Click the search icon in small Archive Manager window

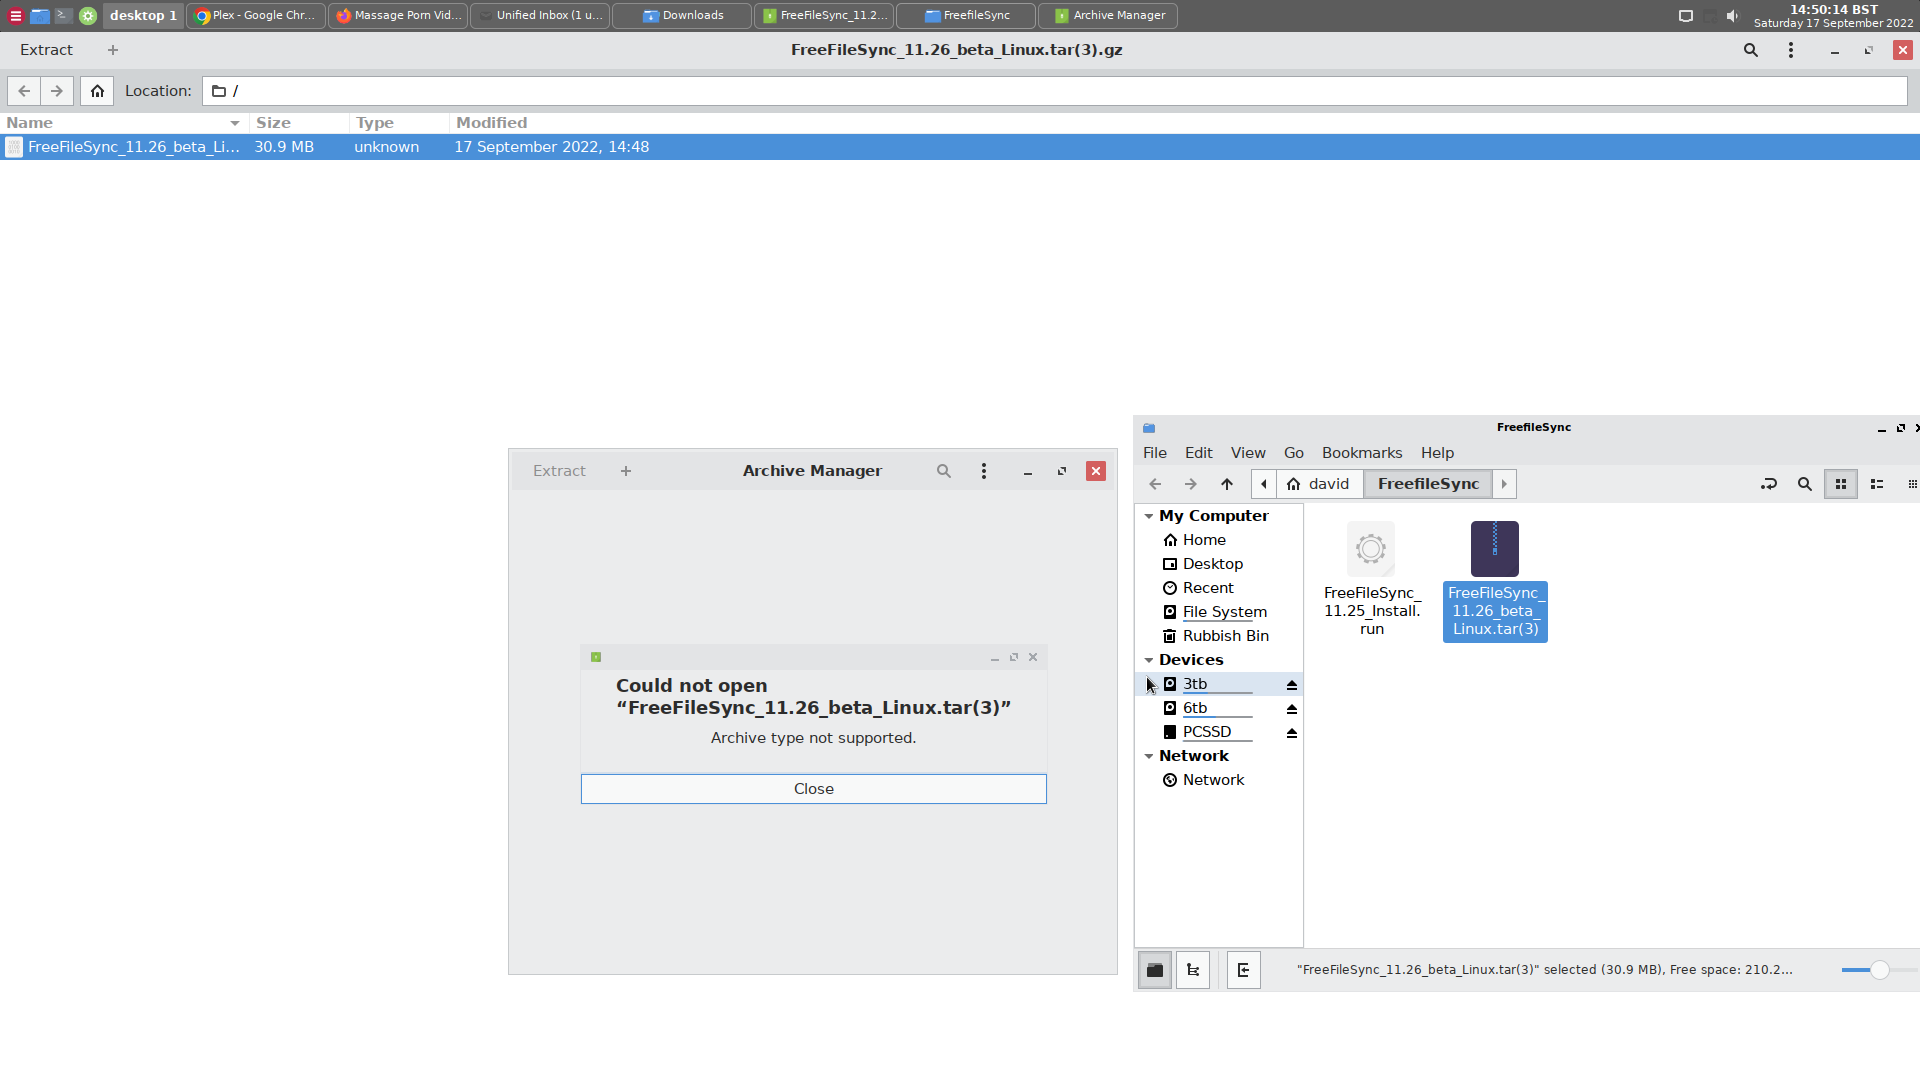[943, 471]
